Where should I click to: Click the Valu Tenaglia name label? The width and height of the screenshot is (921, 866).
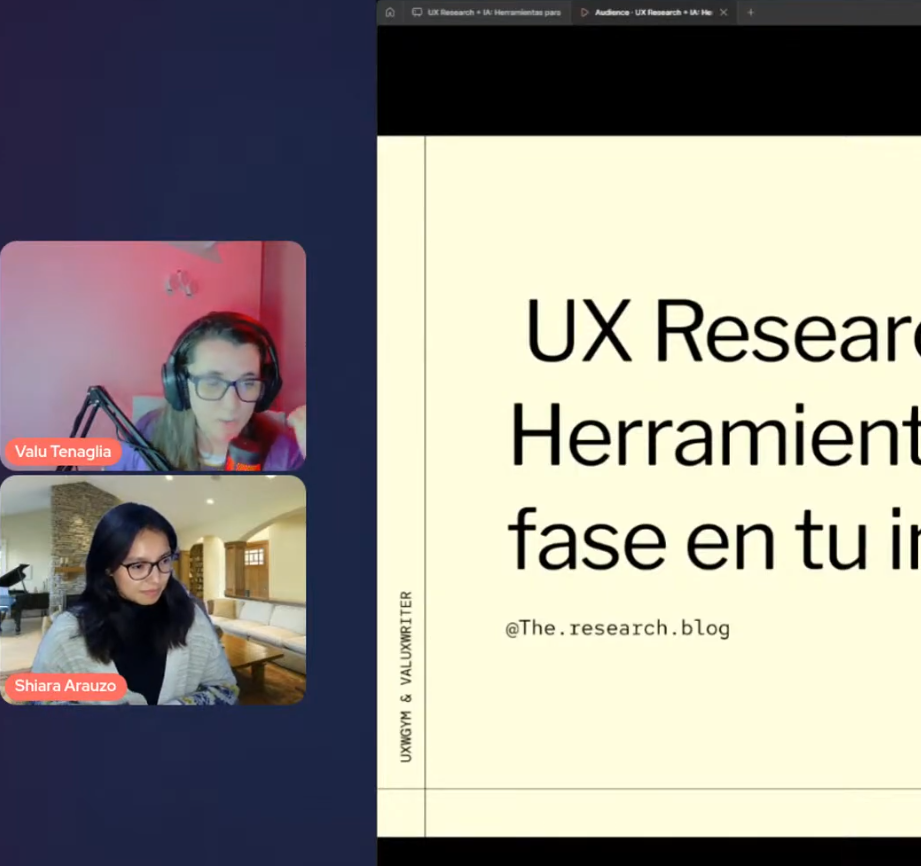[x=62, y=451]
